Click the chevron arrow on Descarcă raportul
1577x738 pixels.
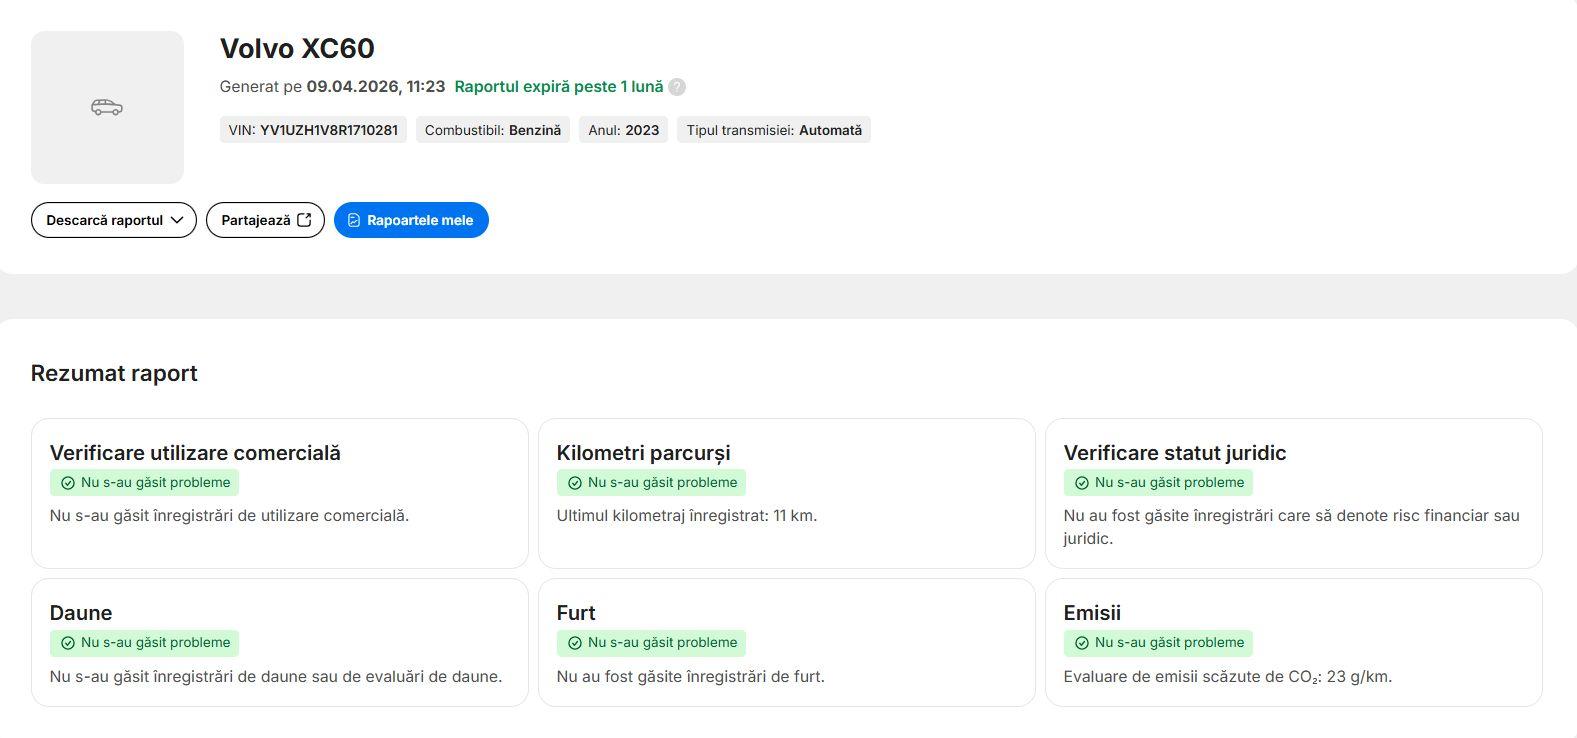[177, 220]
